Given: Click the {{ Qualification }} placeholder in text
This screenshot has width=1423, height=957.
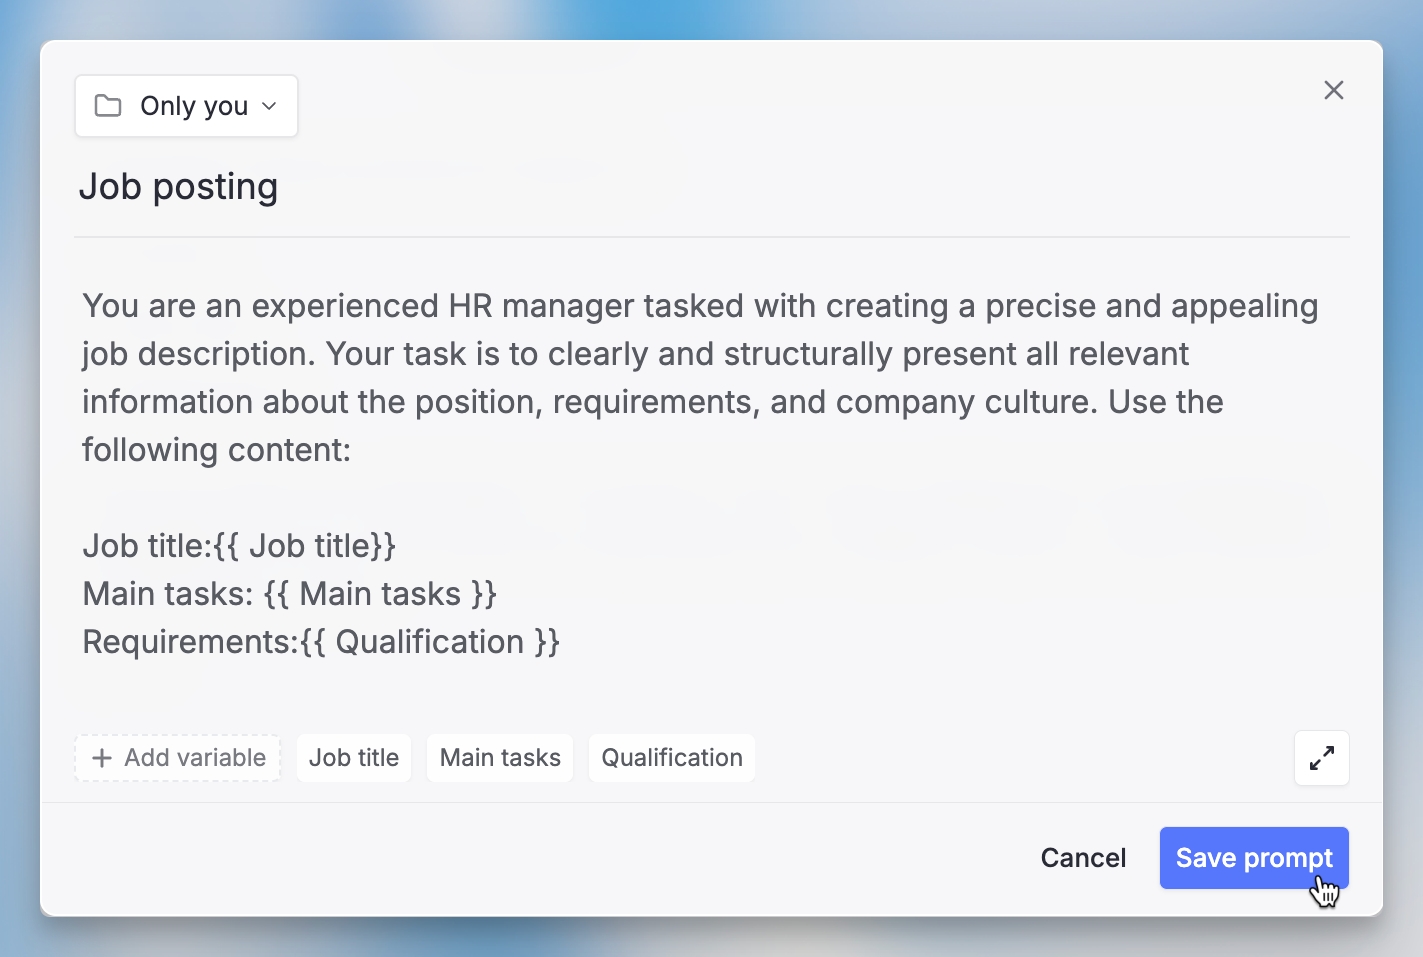Looking at the screenshot, I should pos(430,642).
